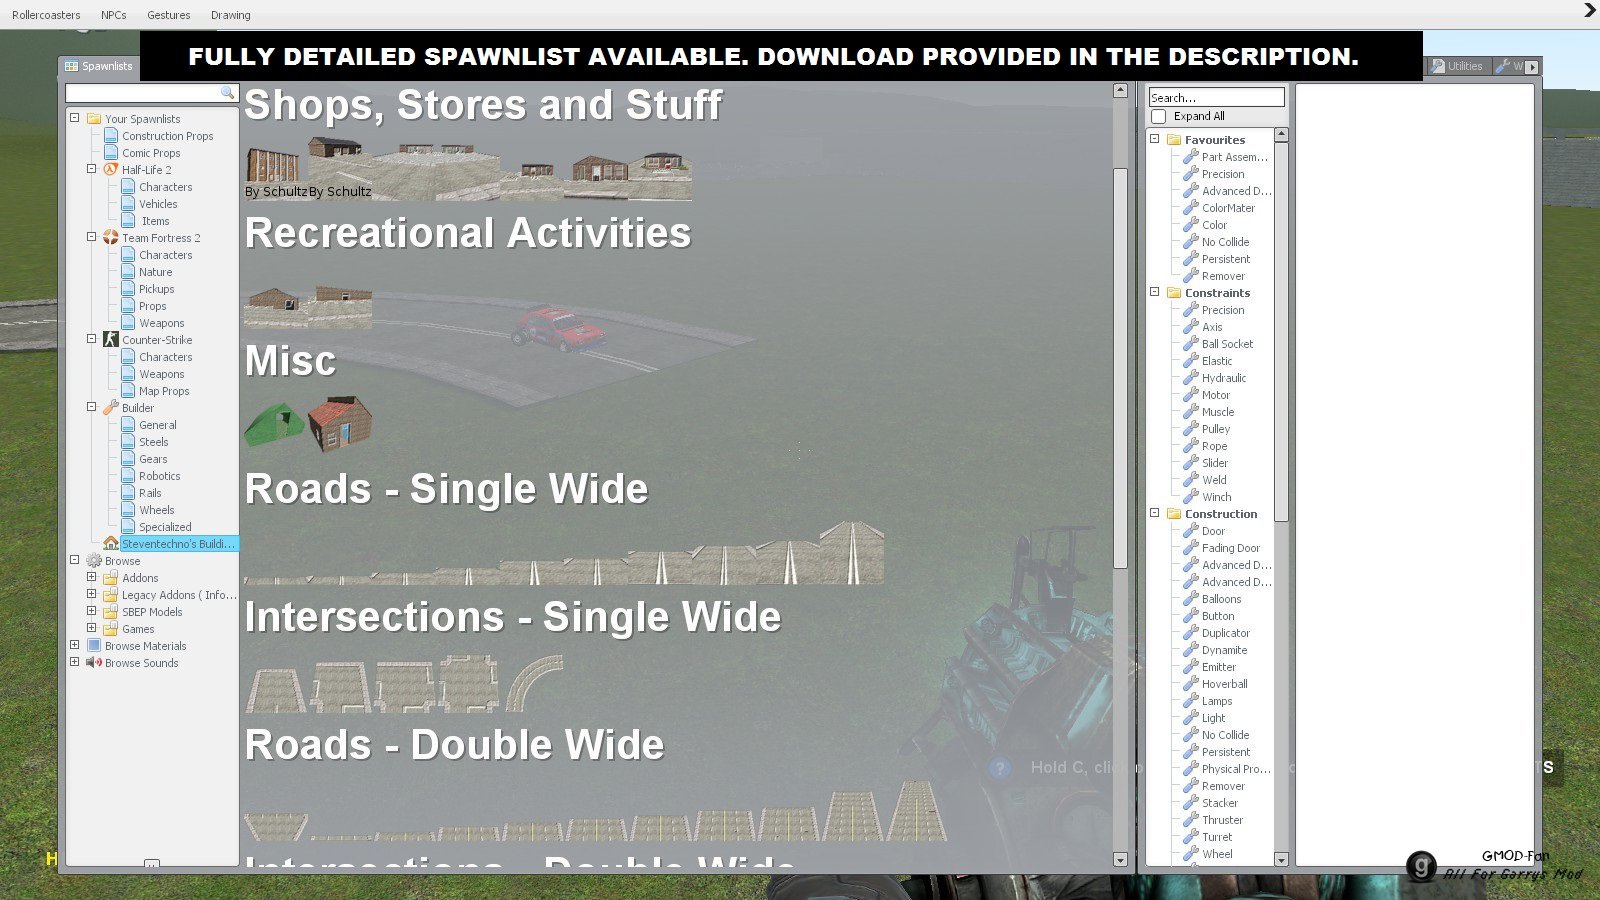Image resolution: width=1600 pixels, height=900 pixels.
Task: Expand the Browse Sounds node
Action: pos(75,662)
